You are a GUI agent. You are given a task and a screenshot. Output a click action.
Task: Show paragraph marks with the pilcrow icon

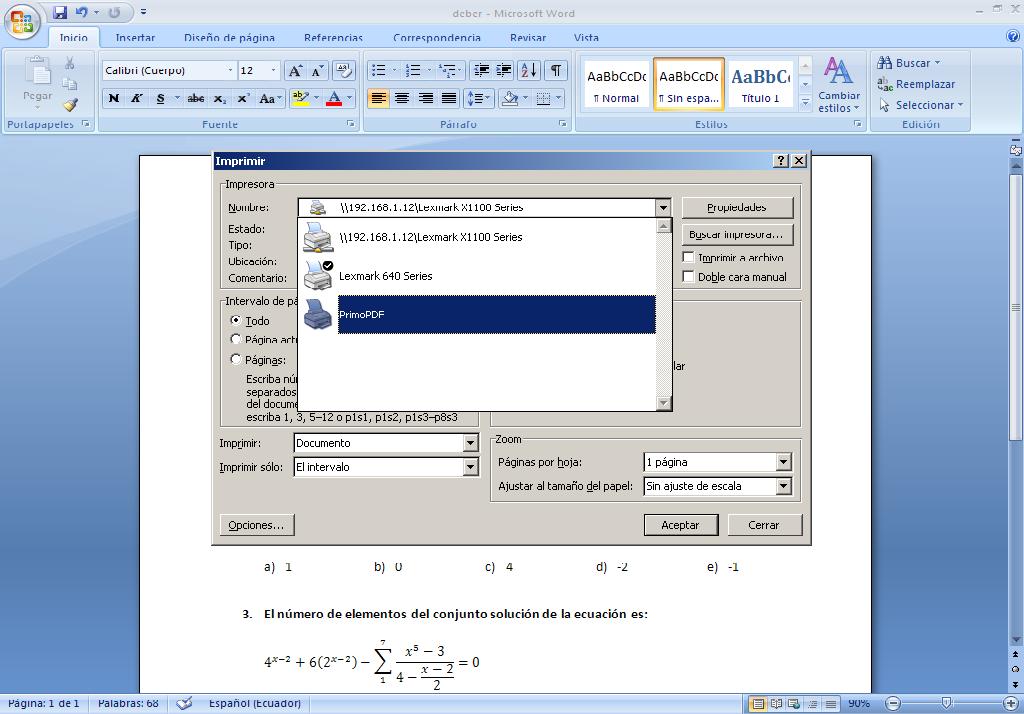(554, 70)
